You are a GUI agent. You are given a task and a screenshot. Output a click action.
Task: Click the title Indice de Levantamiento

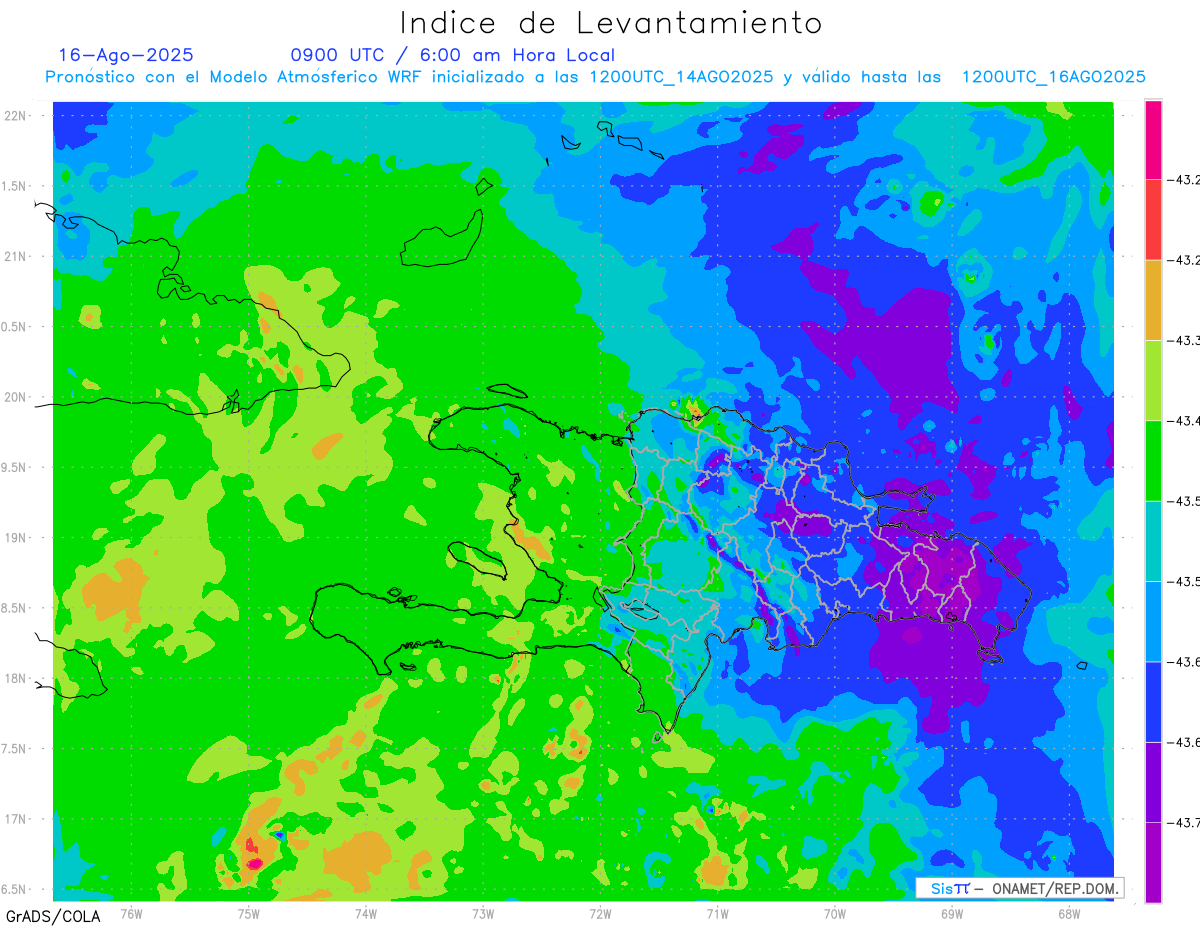tap(611, 22)
